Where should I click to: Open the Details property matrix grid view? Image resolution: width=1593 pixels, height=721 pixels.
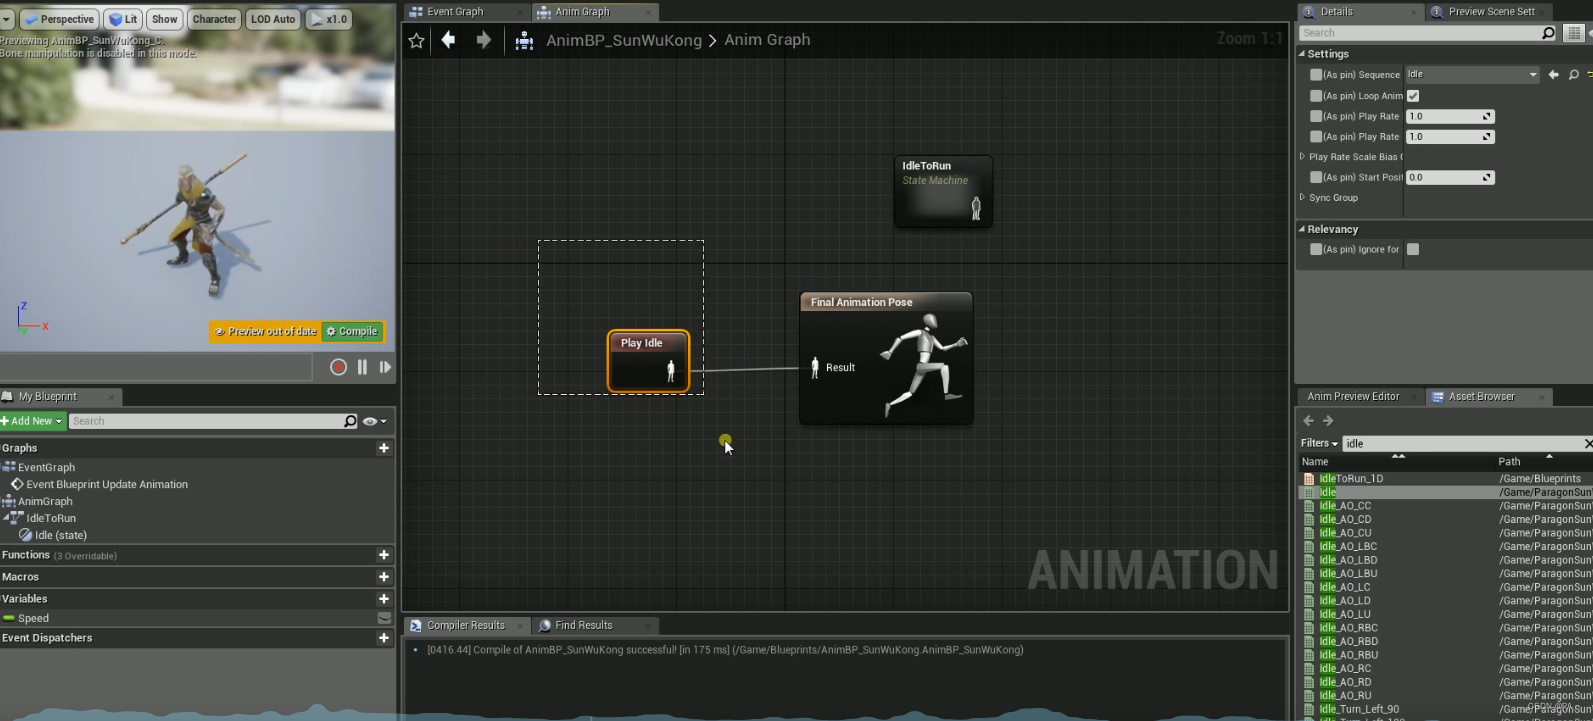(x=1573, y=33)
